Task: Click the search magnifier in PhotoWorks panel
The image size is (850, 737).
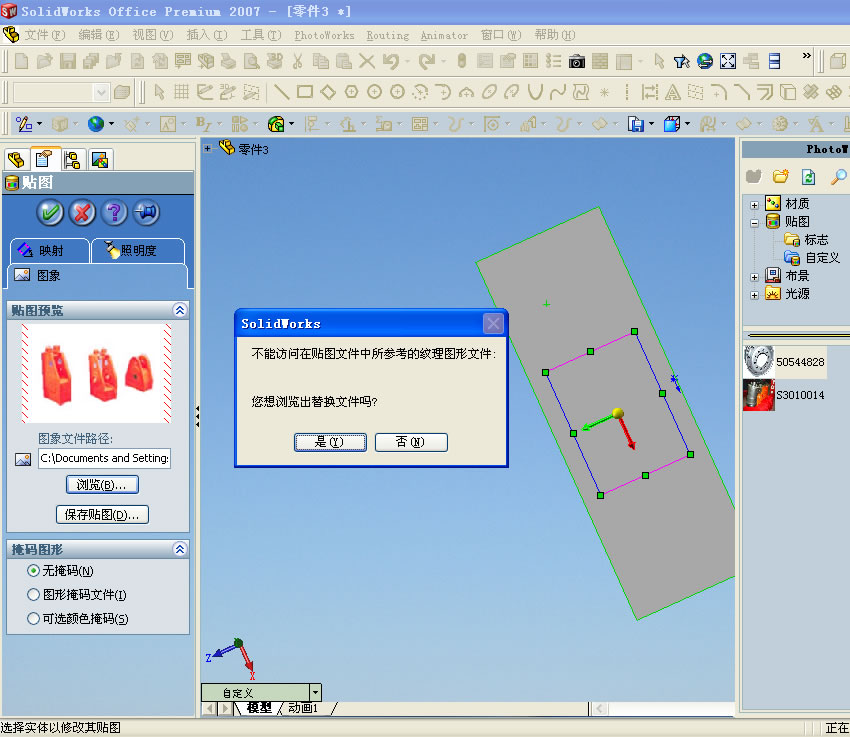Action: [x=838, y=177]
